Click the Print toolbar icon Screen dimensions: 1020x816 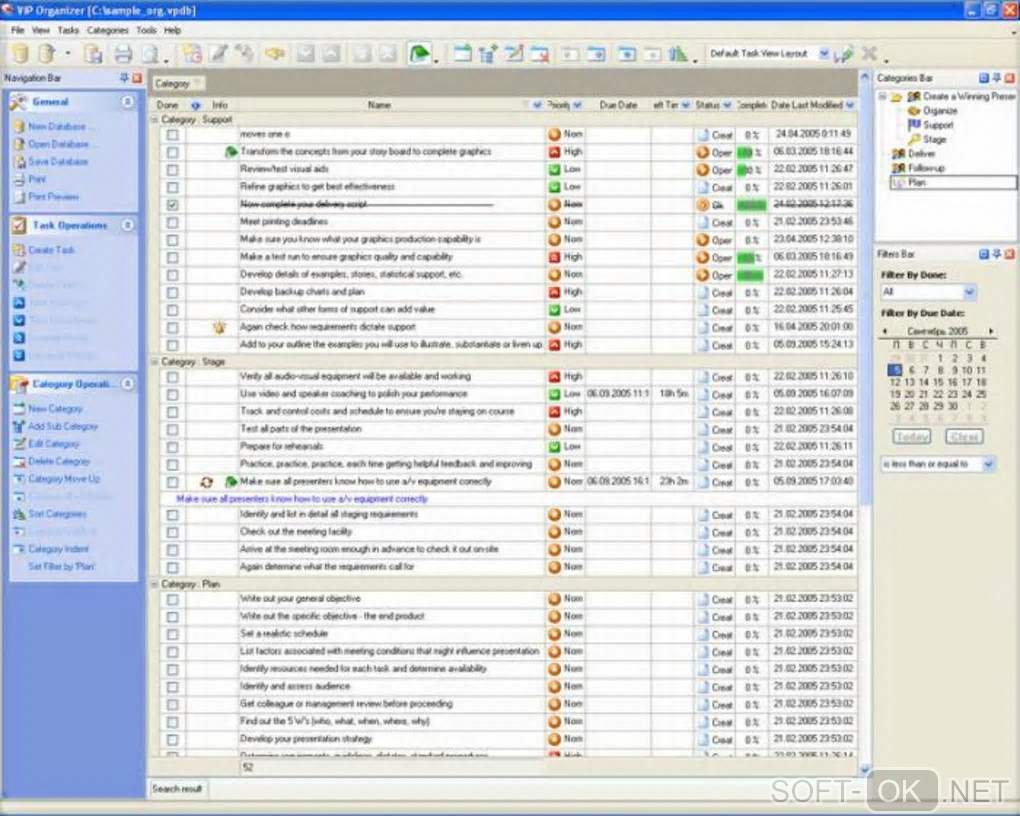(123, 53)
